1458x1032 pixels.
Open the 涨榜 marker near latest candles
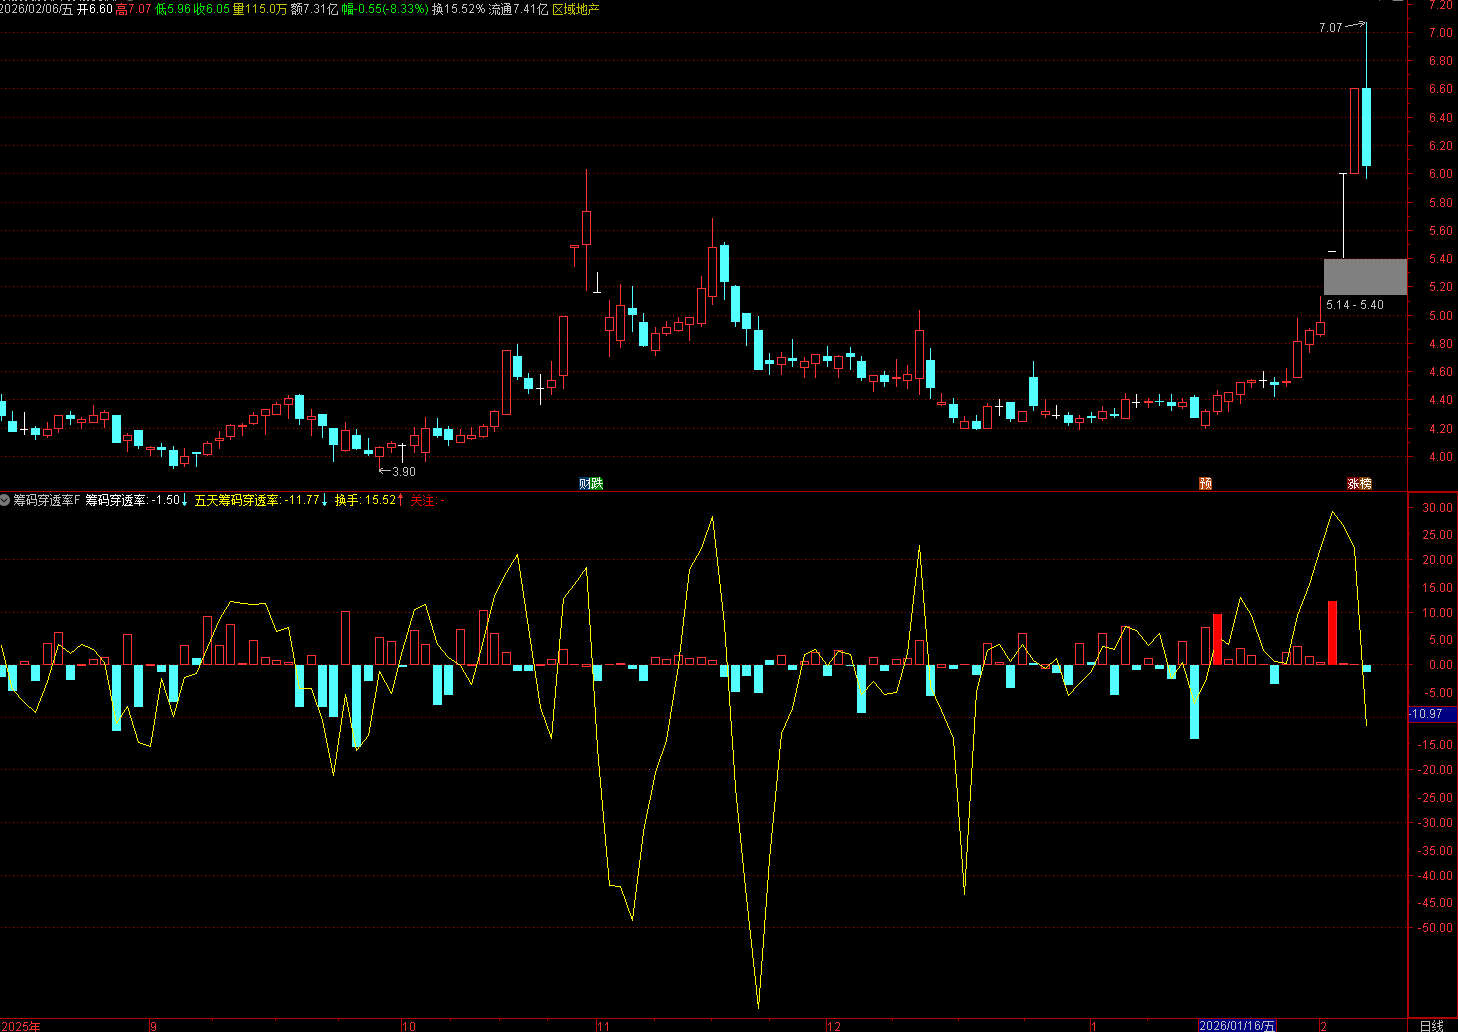[1359, 484]
